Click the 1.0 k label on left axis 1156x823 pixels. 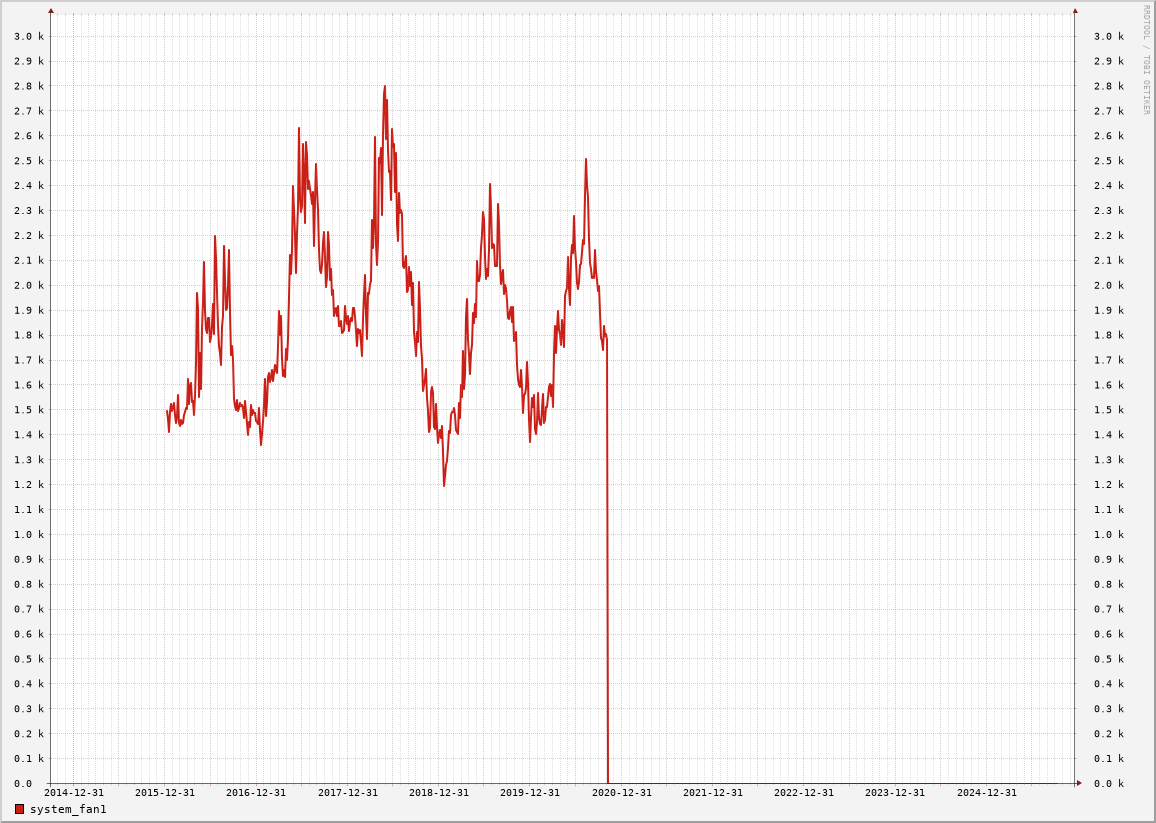[29, 535]
